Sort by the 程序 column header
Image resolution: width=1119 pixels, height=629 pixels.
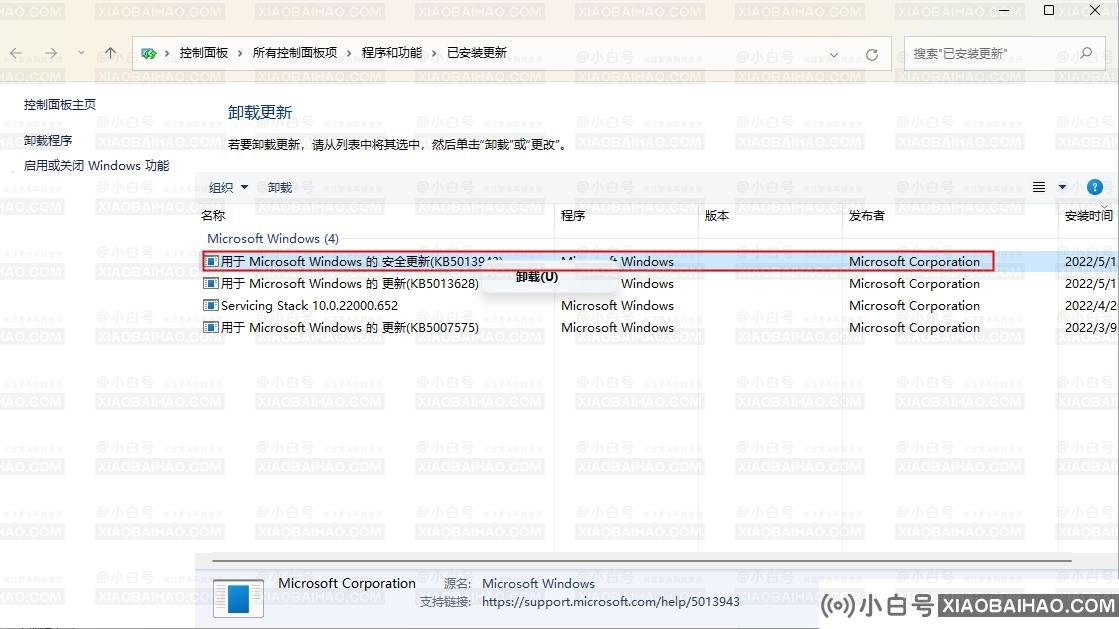(x=573, y=216)
